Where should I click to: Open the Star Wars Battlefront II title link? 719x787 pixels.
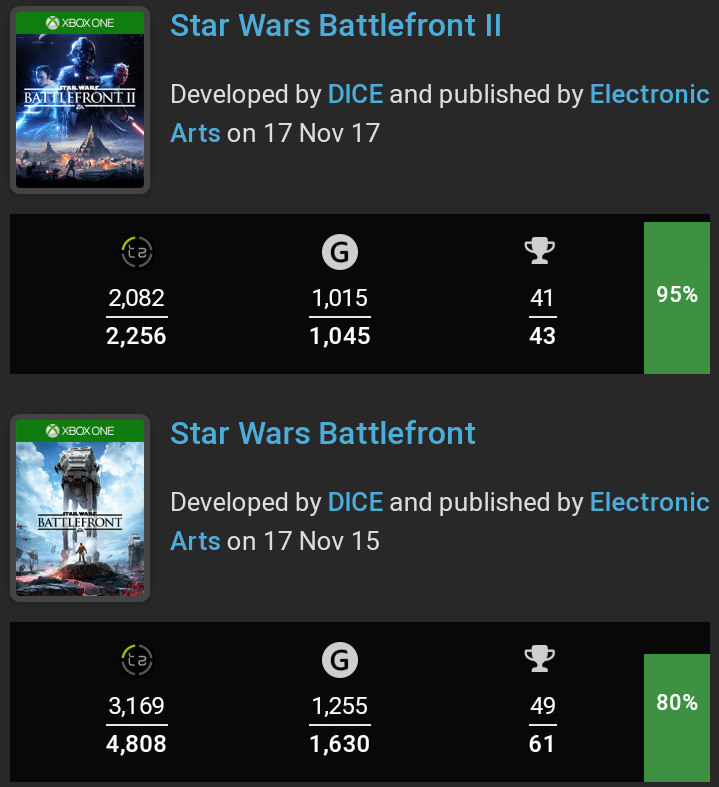[x=335, y=25]
